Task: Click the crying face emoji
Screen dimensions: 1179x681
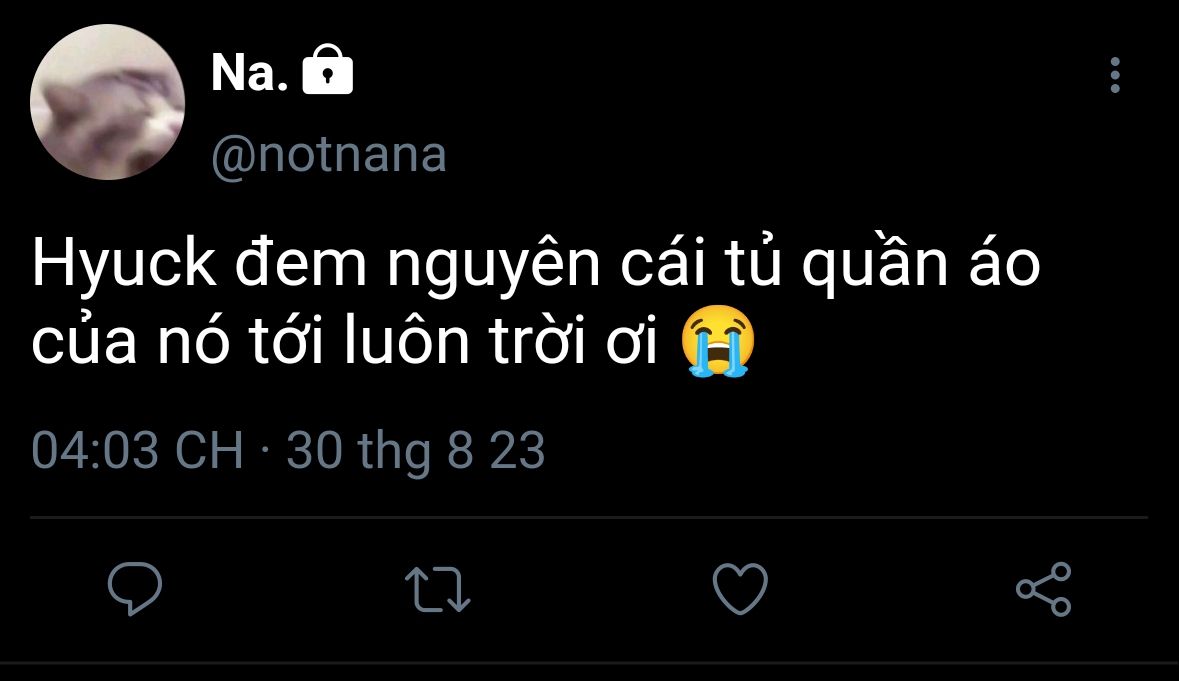Action: coord(718,344)
